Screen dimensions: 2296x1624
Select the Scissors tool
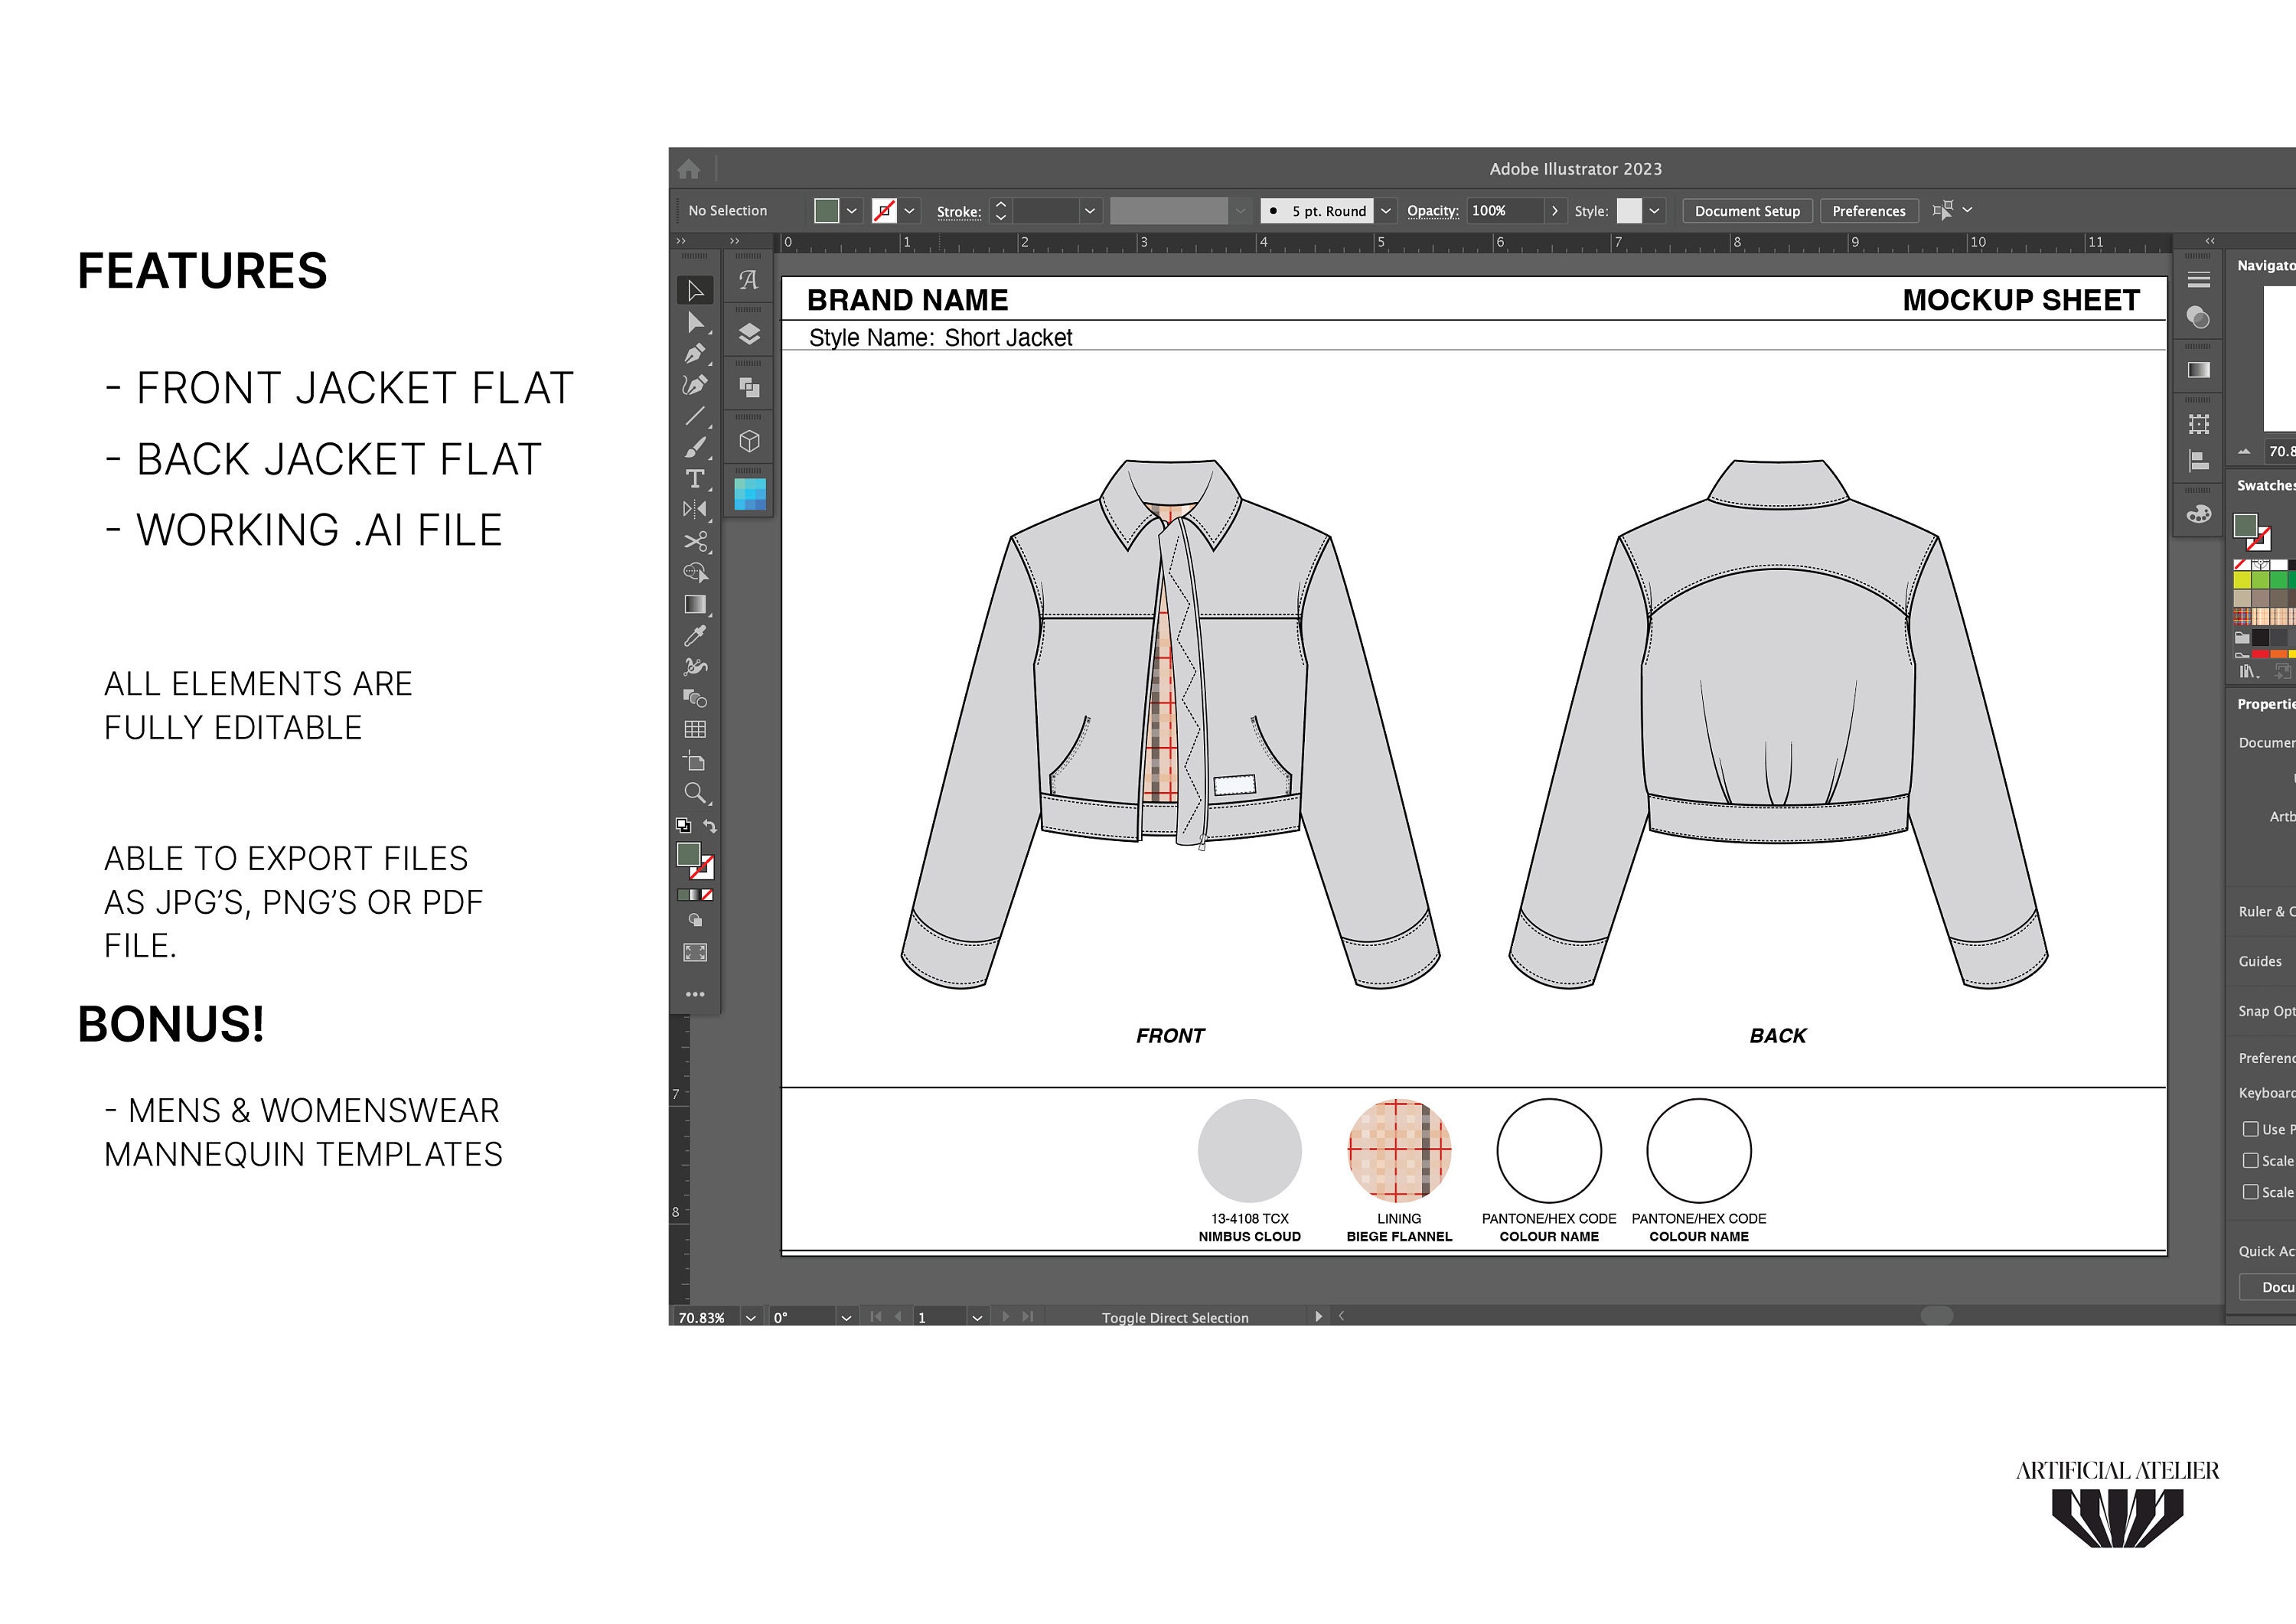[697, 542]
